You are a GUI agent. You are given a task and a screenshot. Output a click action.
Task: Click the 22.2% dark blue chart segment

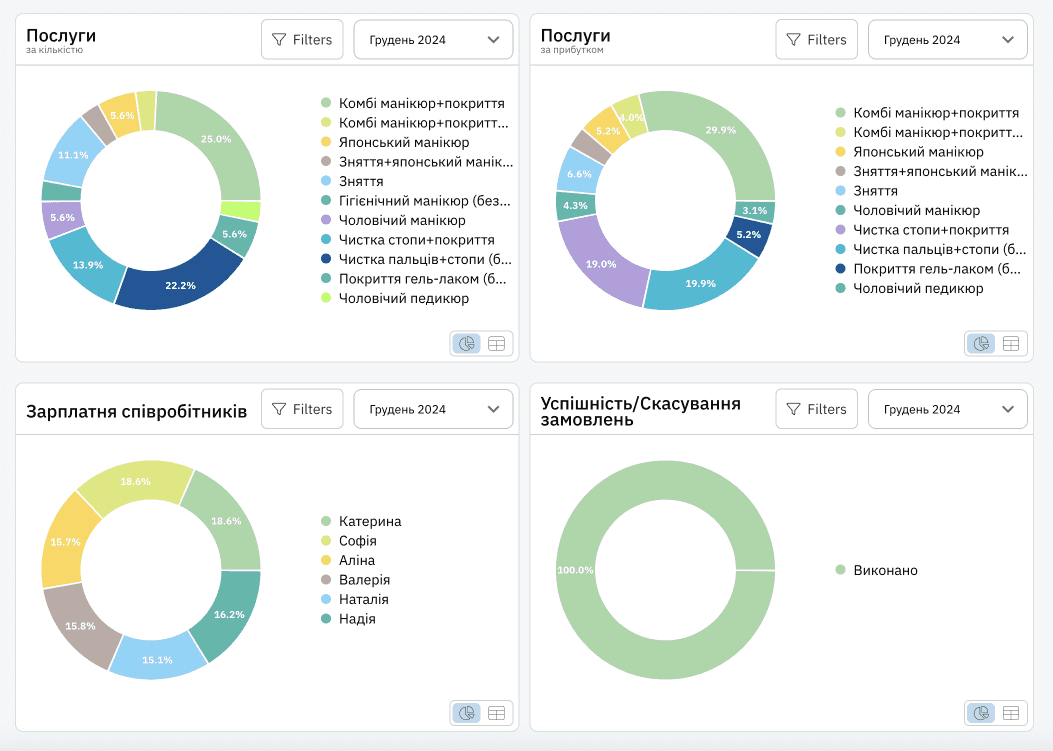(x=180, y=286)
